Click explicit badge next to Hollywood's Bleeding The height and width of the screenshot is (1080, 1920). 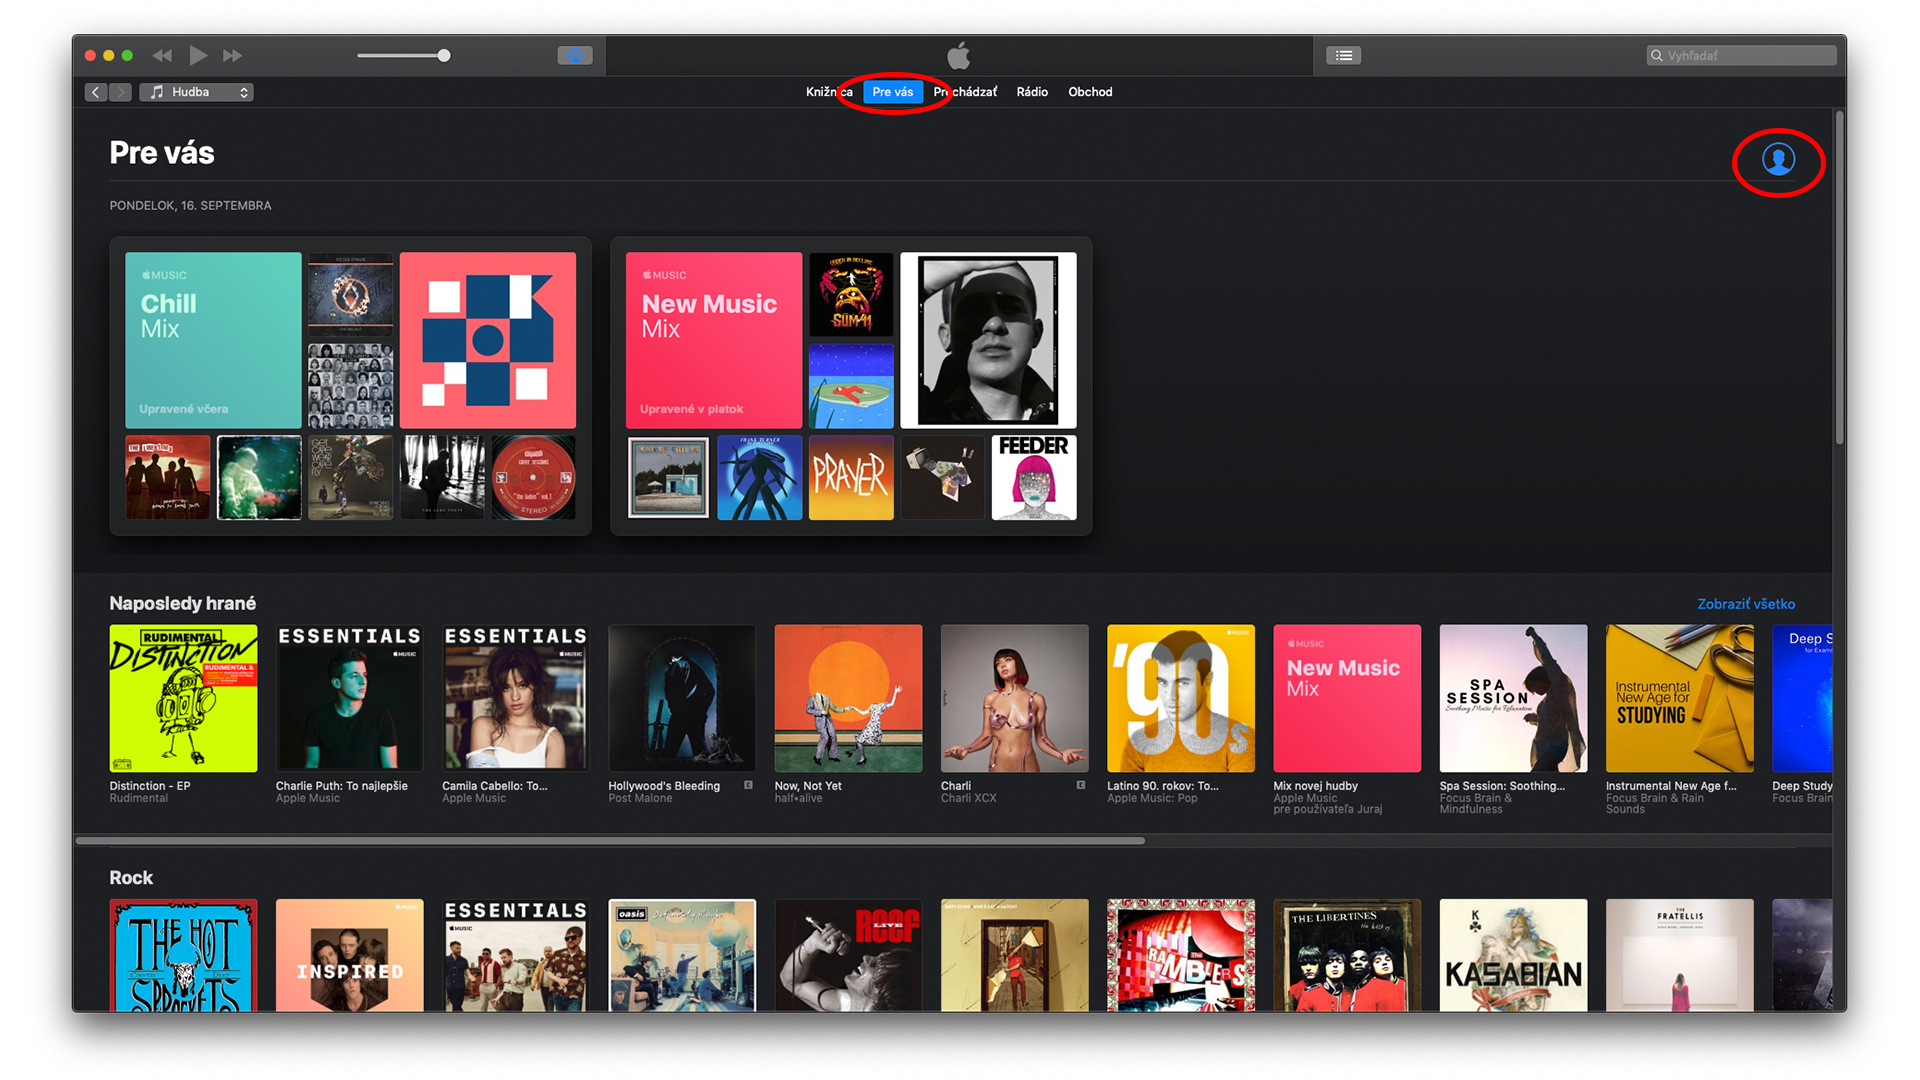click(x=748, y=786)
